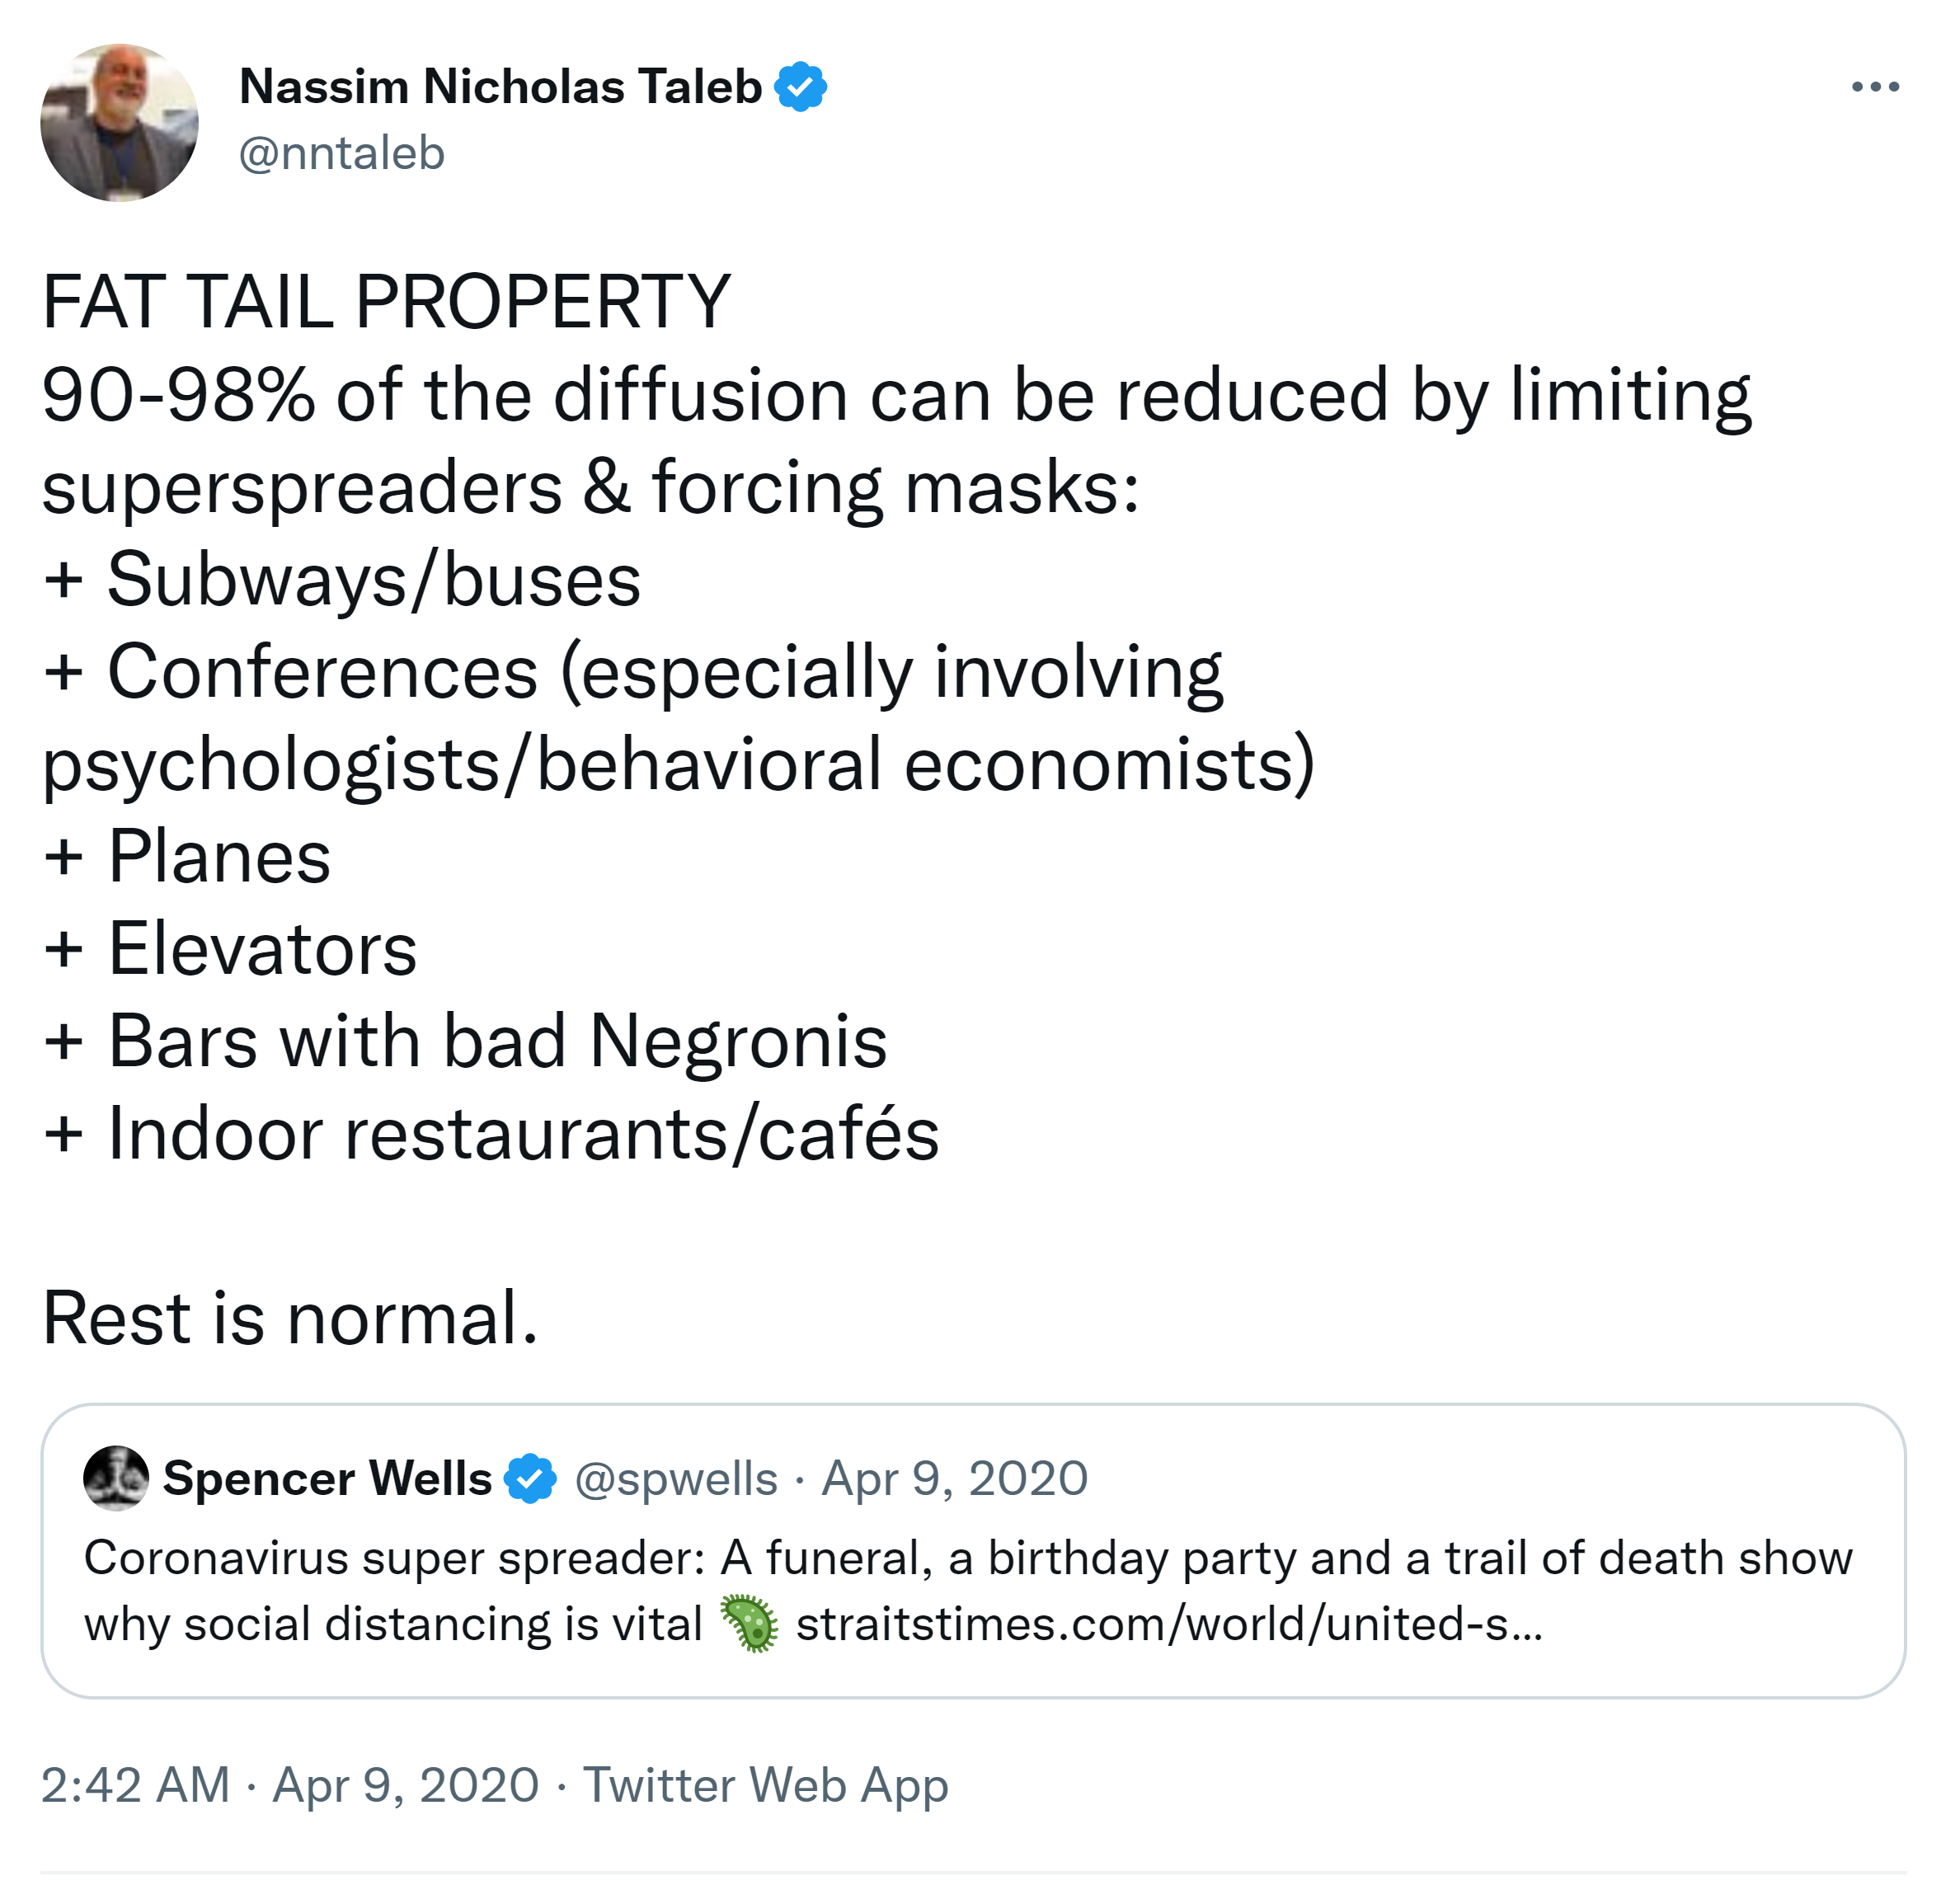Click Spencer Wells' small avatar in quote
Image resolution: width=1941 pixels, height=1904 pixels.
coord(116,1477)
